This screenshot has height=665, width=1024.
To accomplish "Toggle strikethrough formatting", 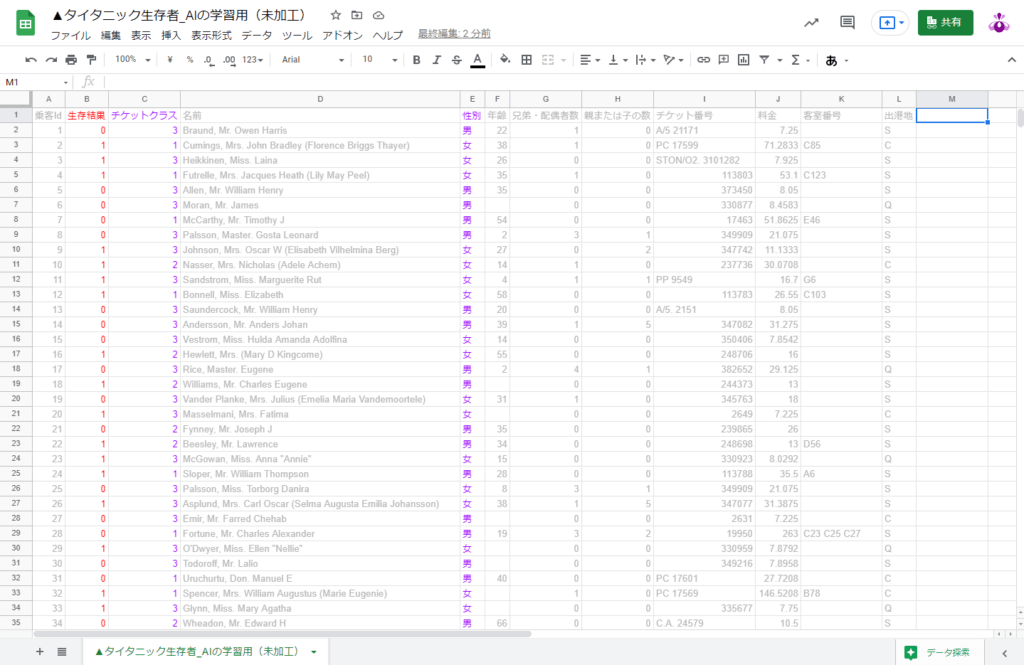I will [x=457, y=60].
